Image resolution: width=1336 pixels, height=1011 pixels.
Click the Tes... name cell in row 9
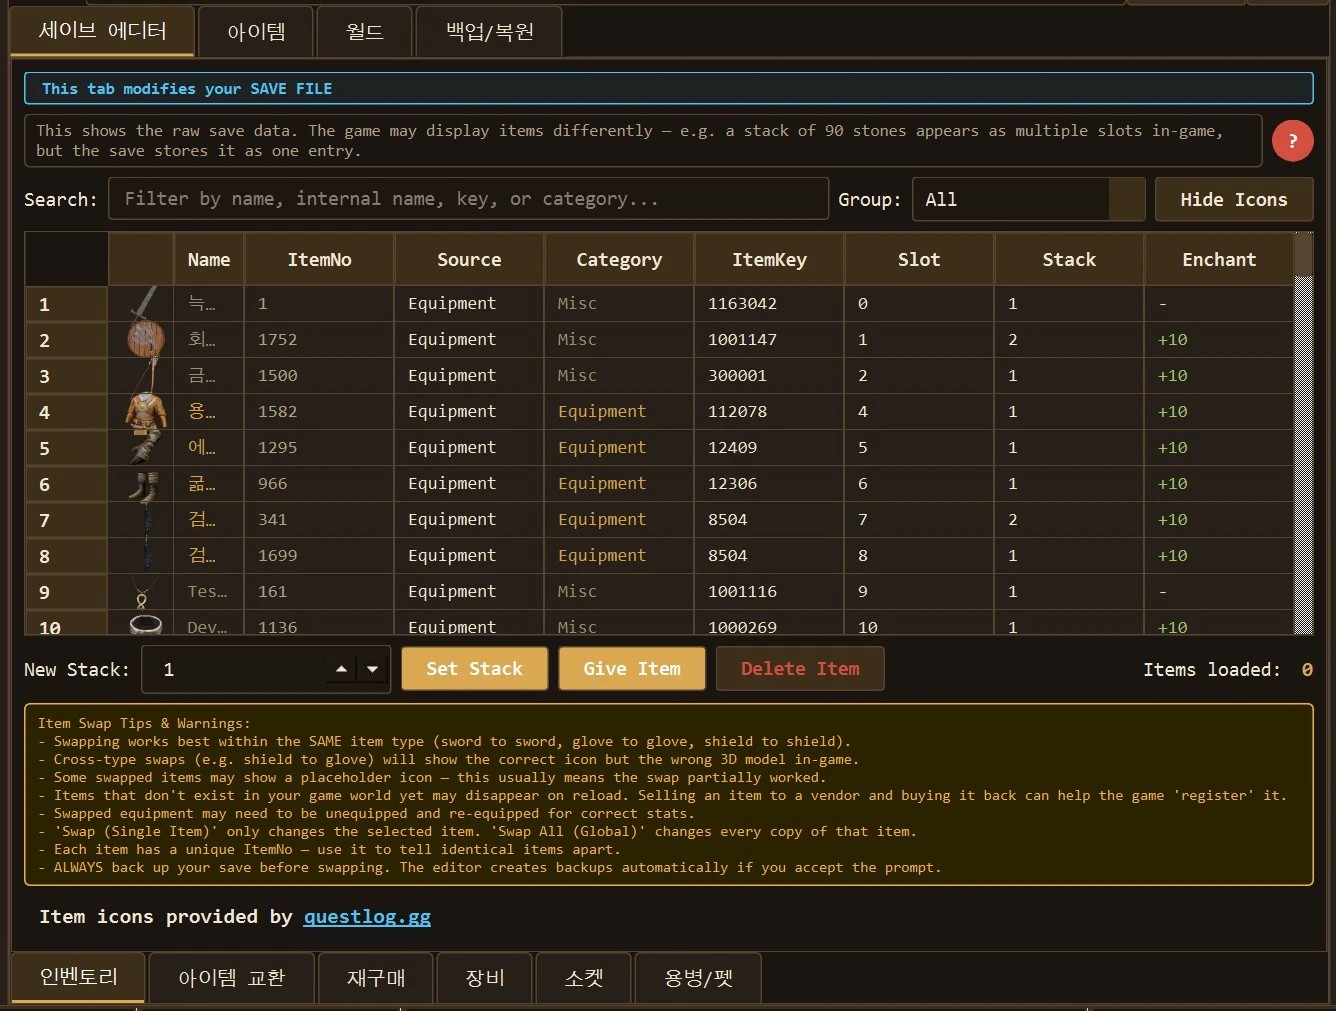click(209, 592)
